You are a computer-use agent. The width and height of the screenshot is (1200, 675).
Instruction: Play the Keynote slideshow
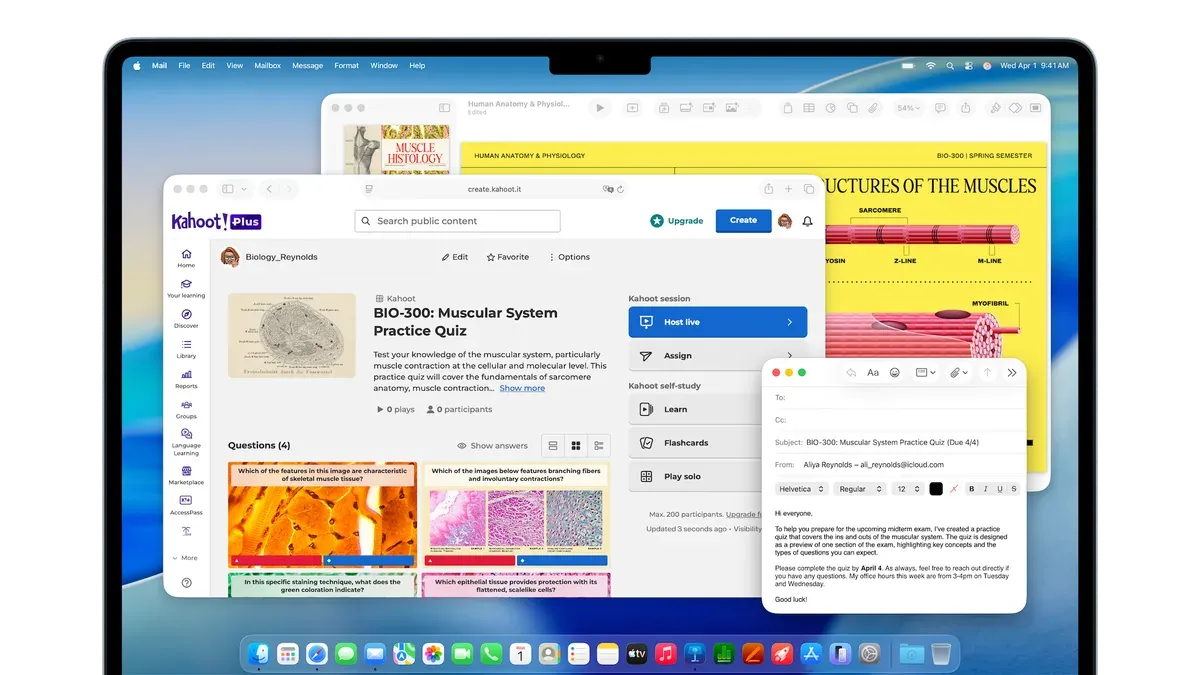600,107
